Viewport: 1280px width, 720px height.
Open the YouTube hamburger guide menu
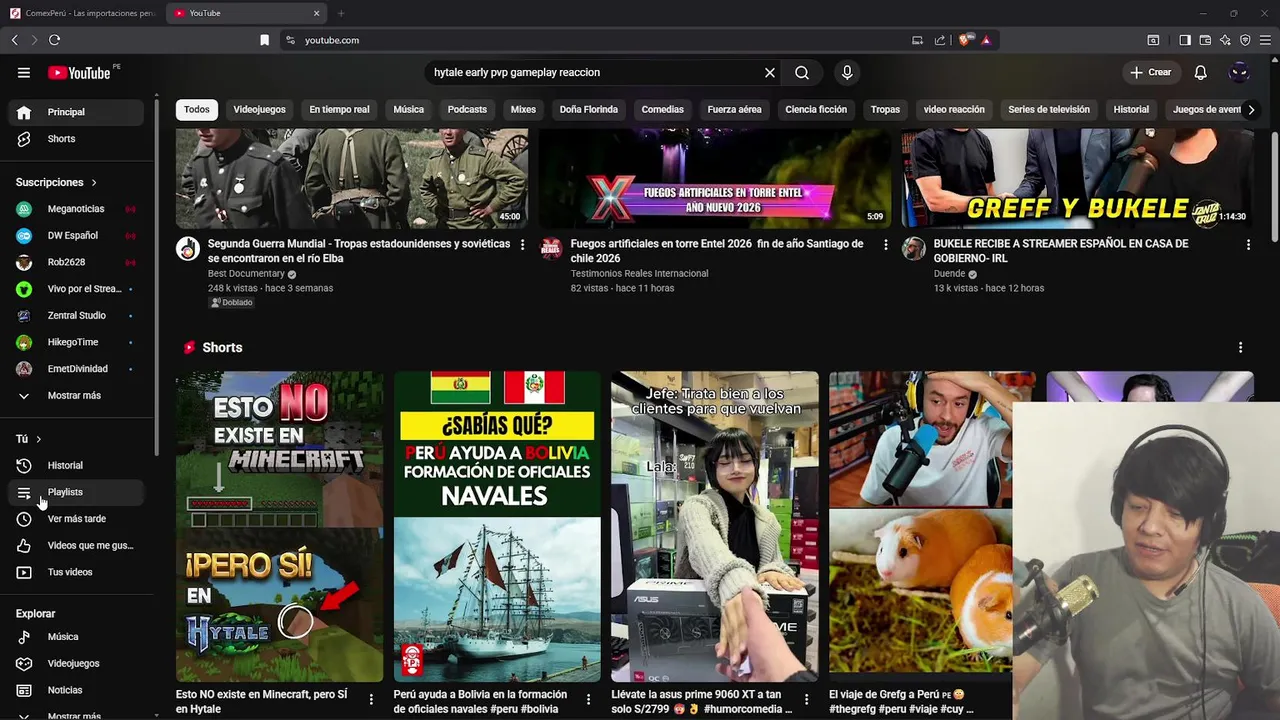tap(24, 72)
